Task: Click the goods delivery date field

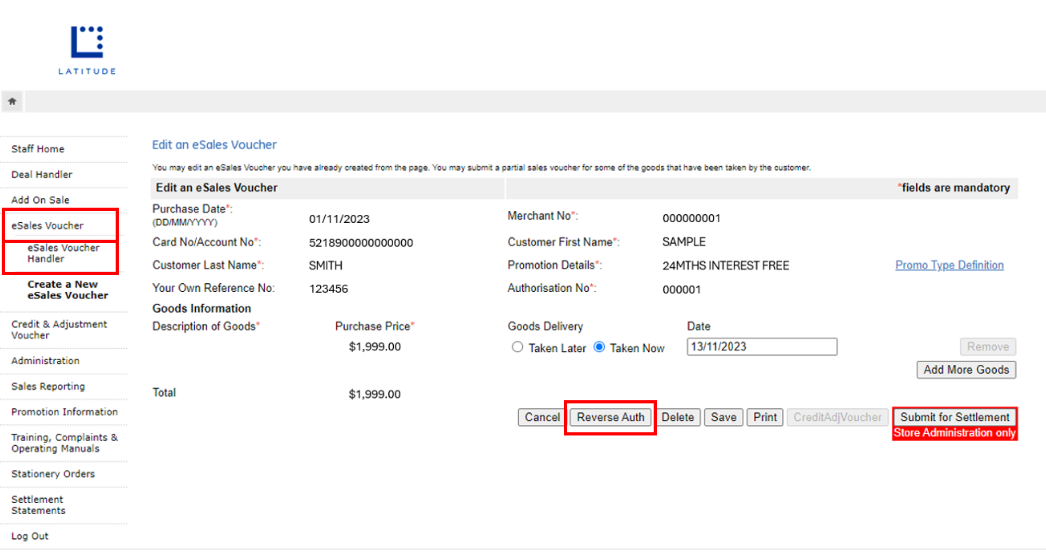Action: pos(761,347)
